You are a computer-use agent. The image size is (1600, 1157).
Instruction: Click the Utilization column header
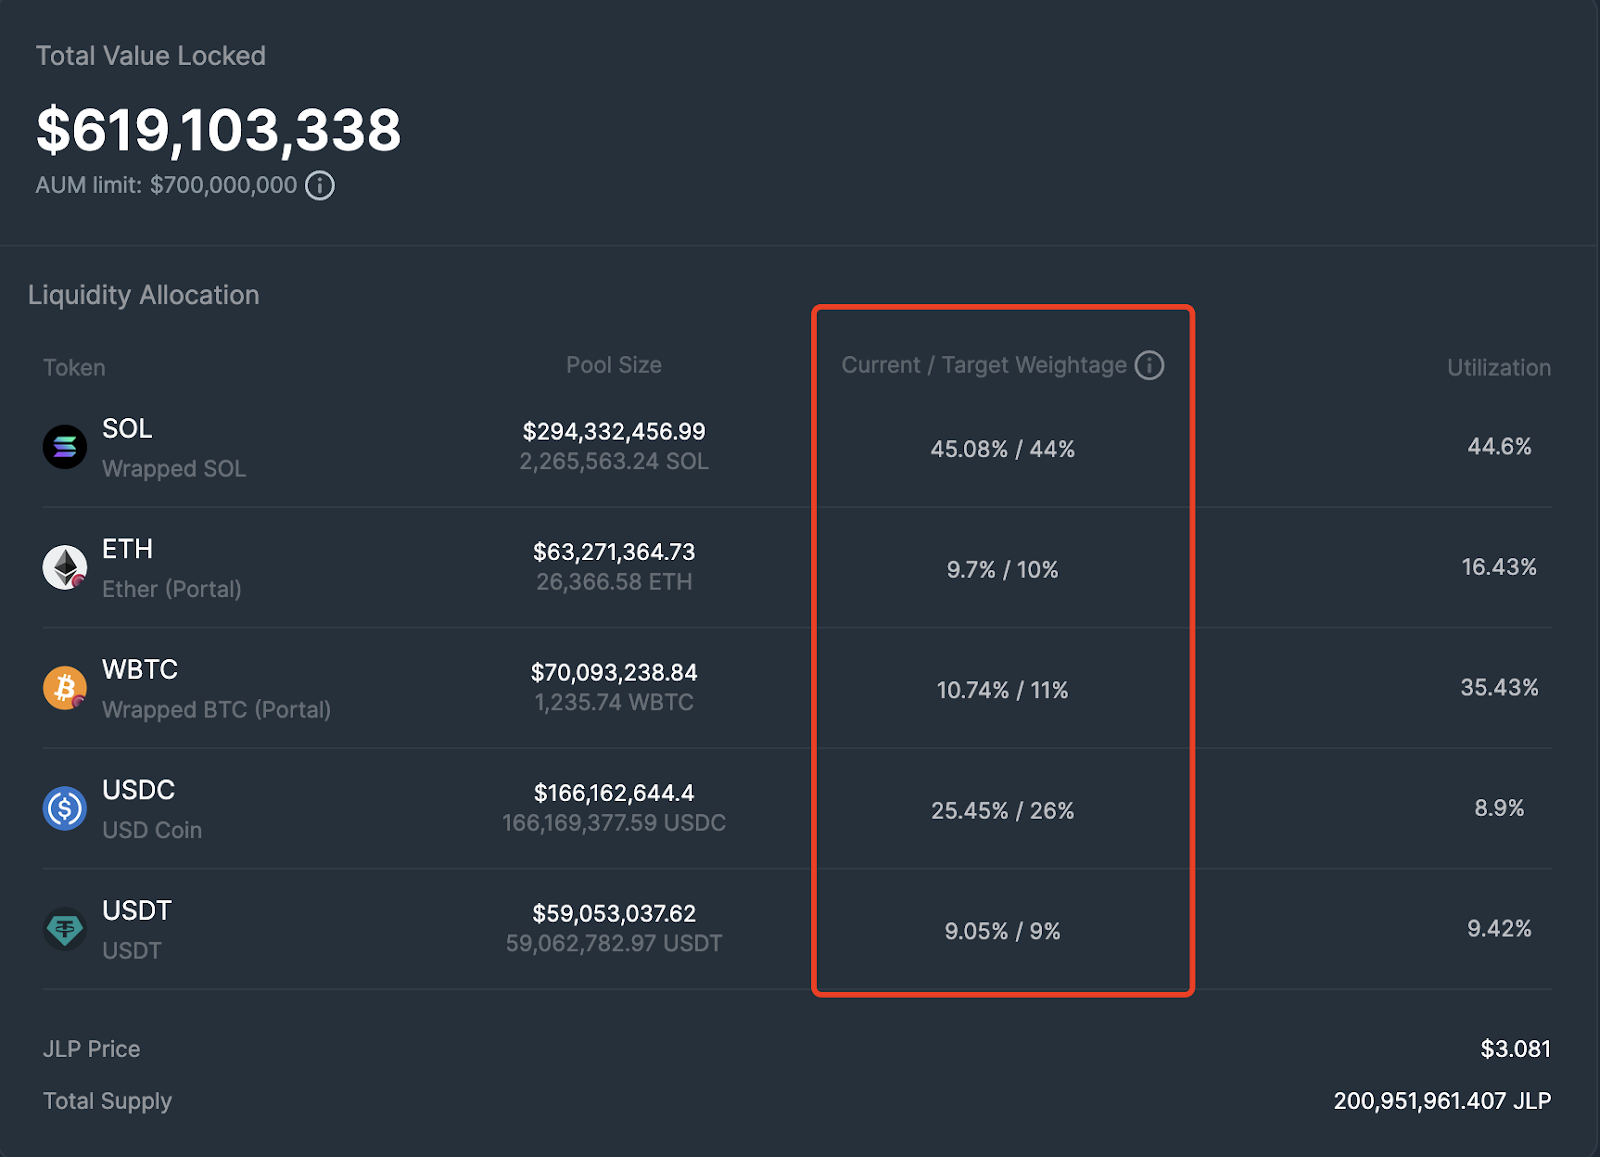tap(1498, 368)
